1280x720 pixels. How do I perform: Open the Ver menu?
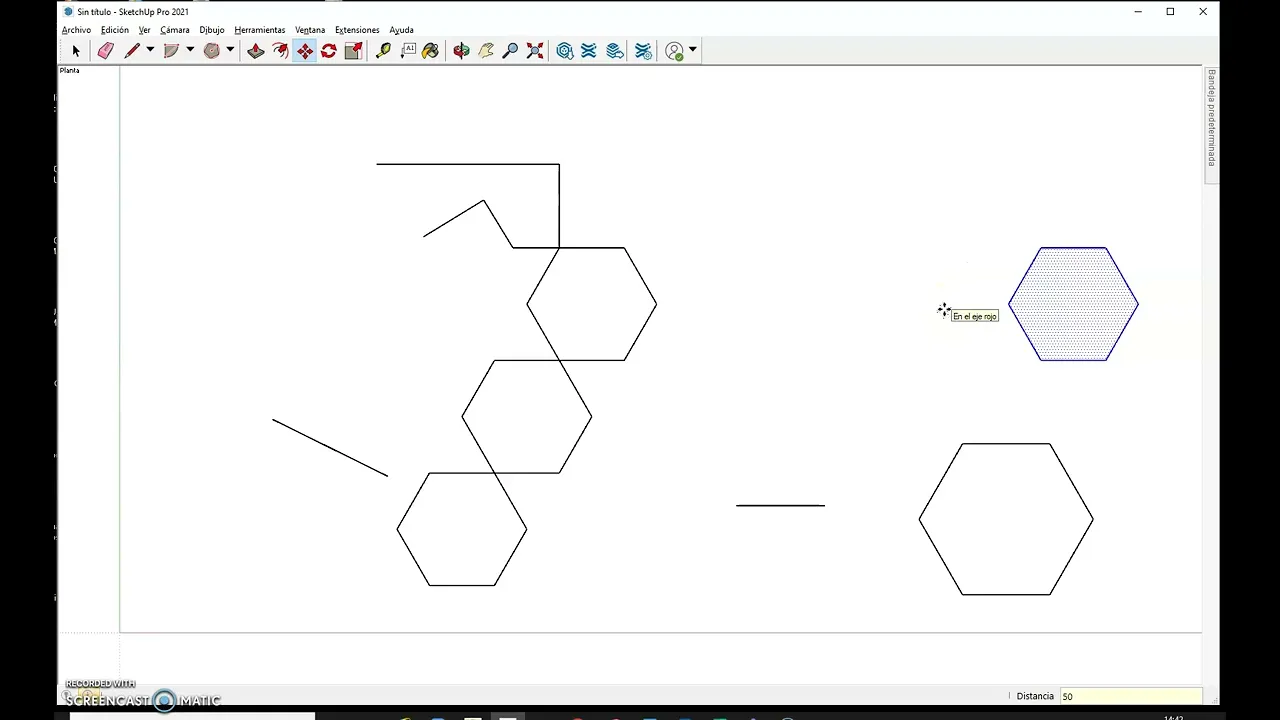[x=144, y=30]
